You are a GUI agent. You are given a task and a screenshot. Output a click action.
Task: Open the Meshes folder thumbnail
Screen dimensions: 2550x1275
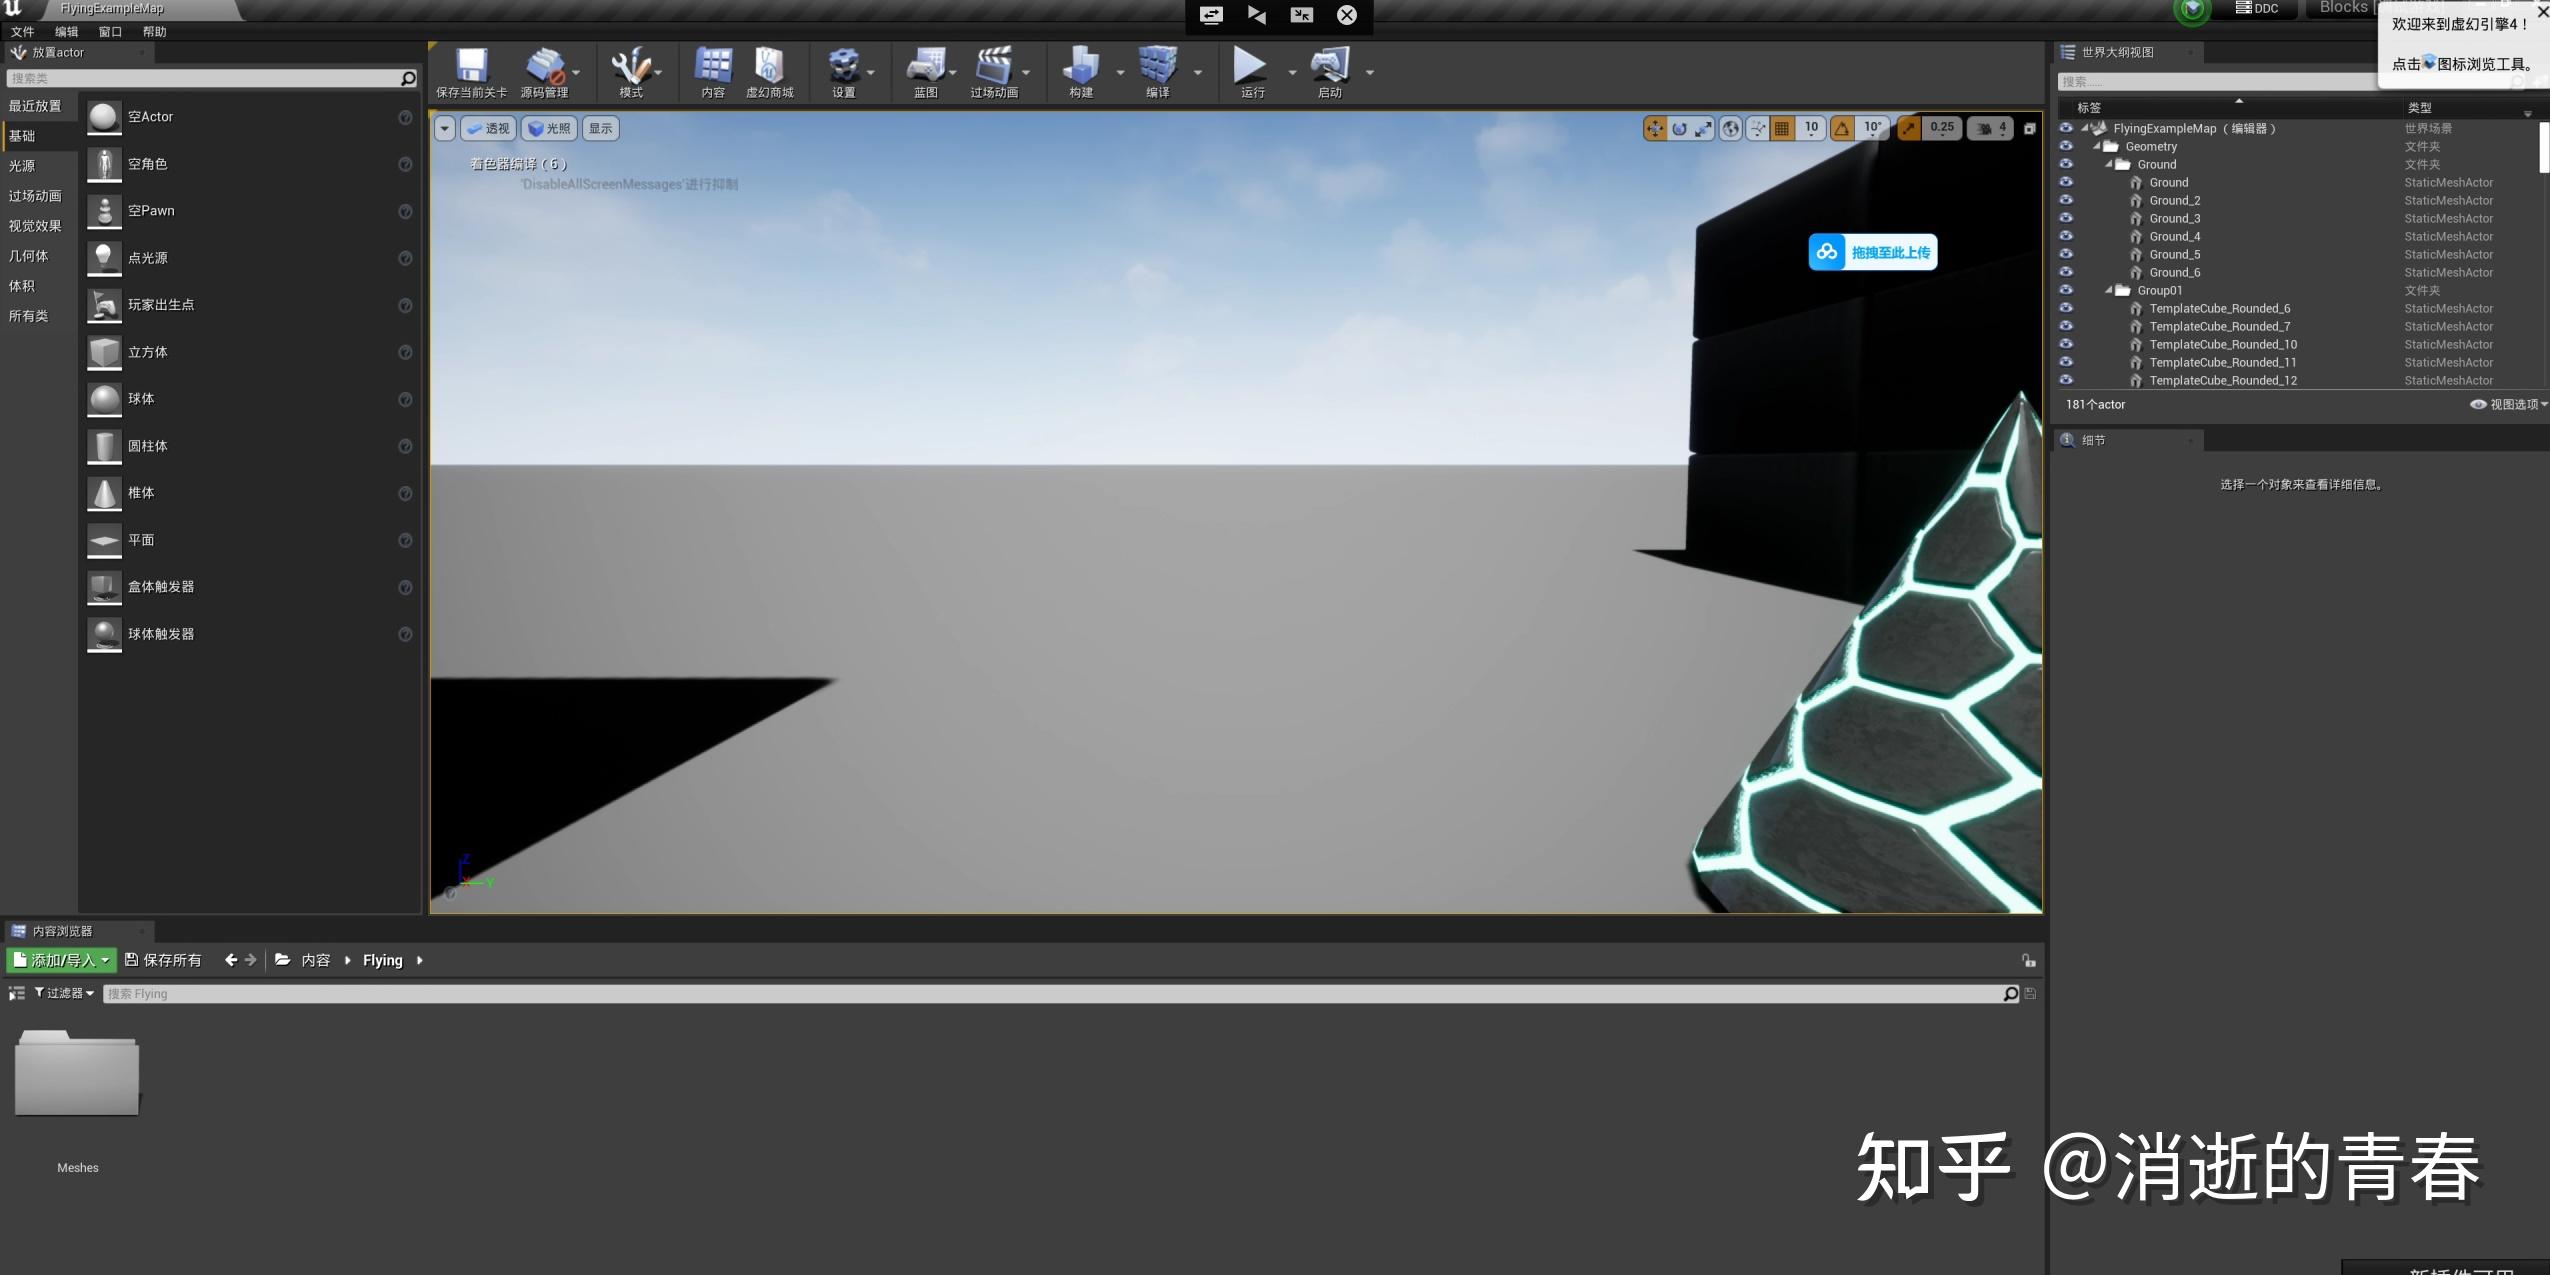click(76, 1073)
